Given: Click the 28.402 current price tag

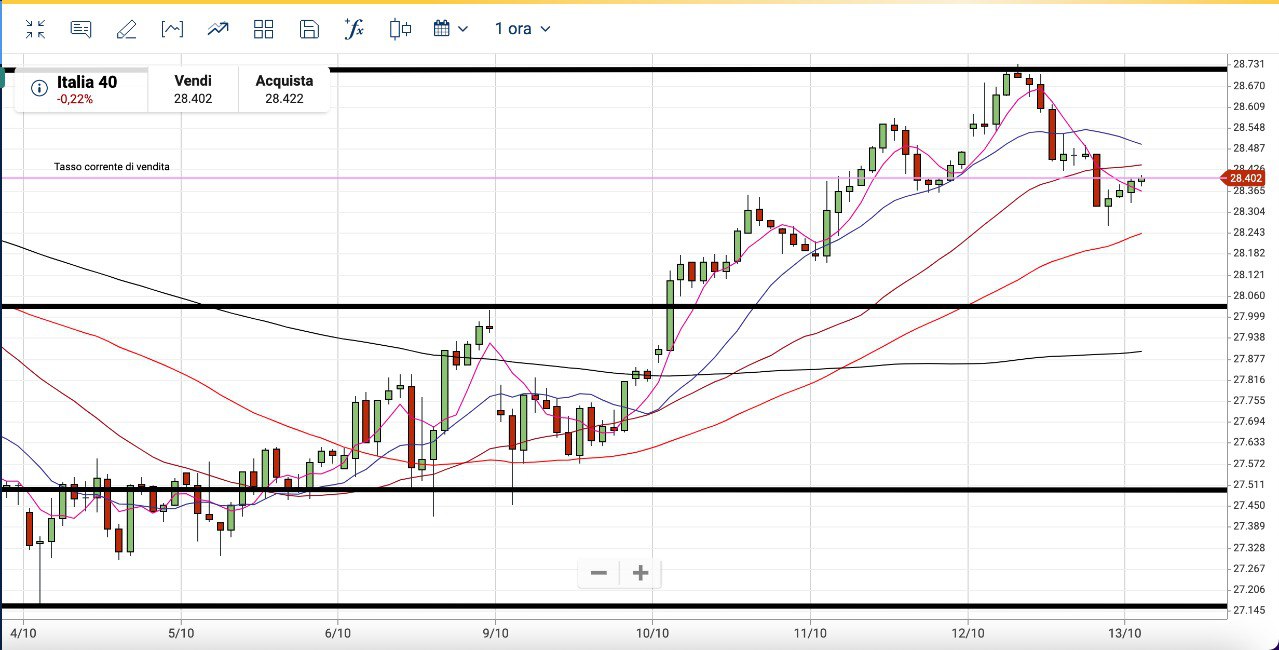Looking at the screenshot, I should click(x=1246, y=178).
